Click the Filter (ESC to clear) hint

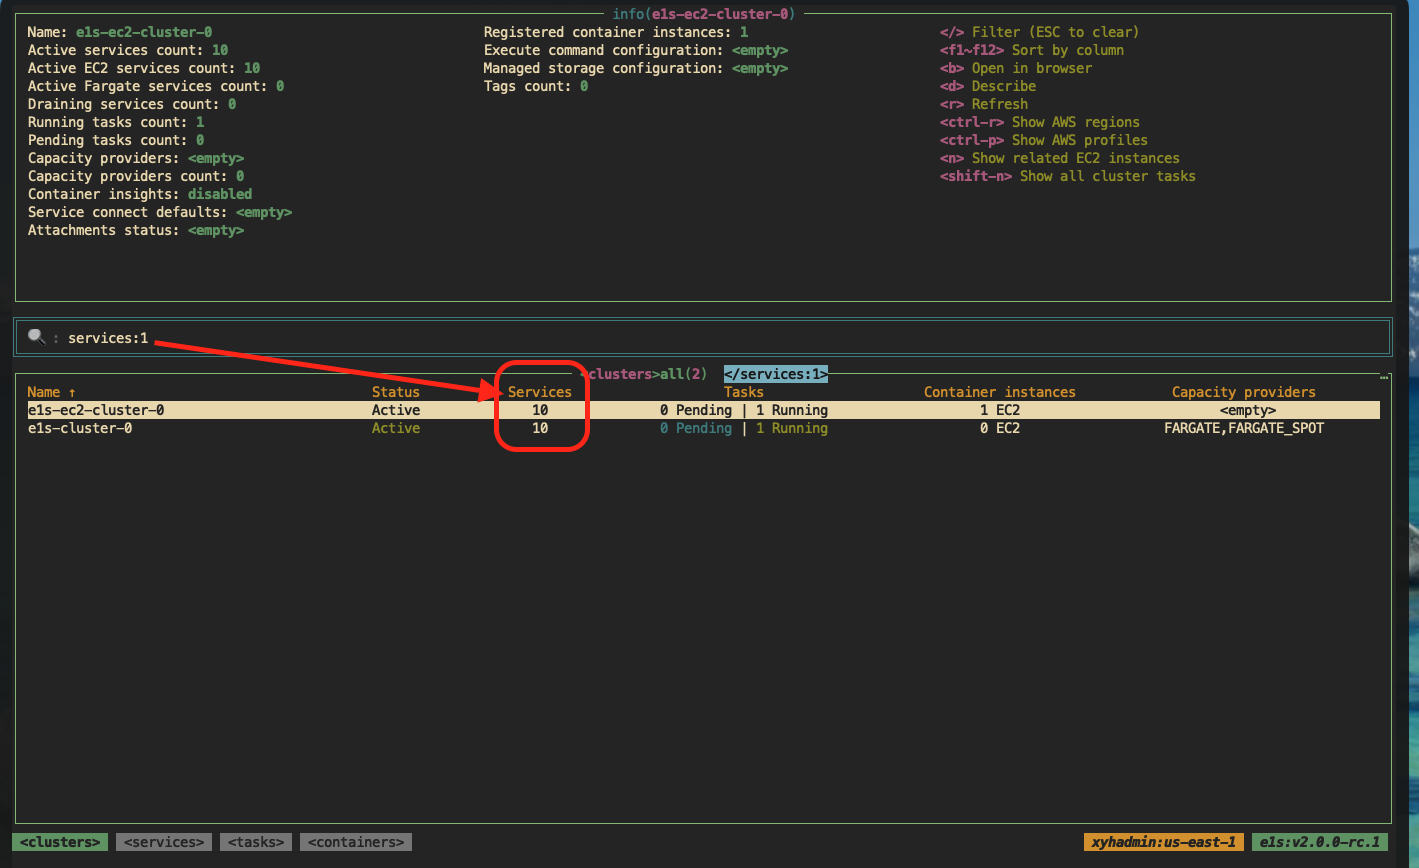pyautogui.click(x=1040, y=32)
